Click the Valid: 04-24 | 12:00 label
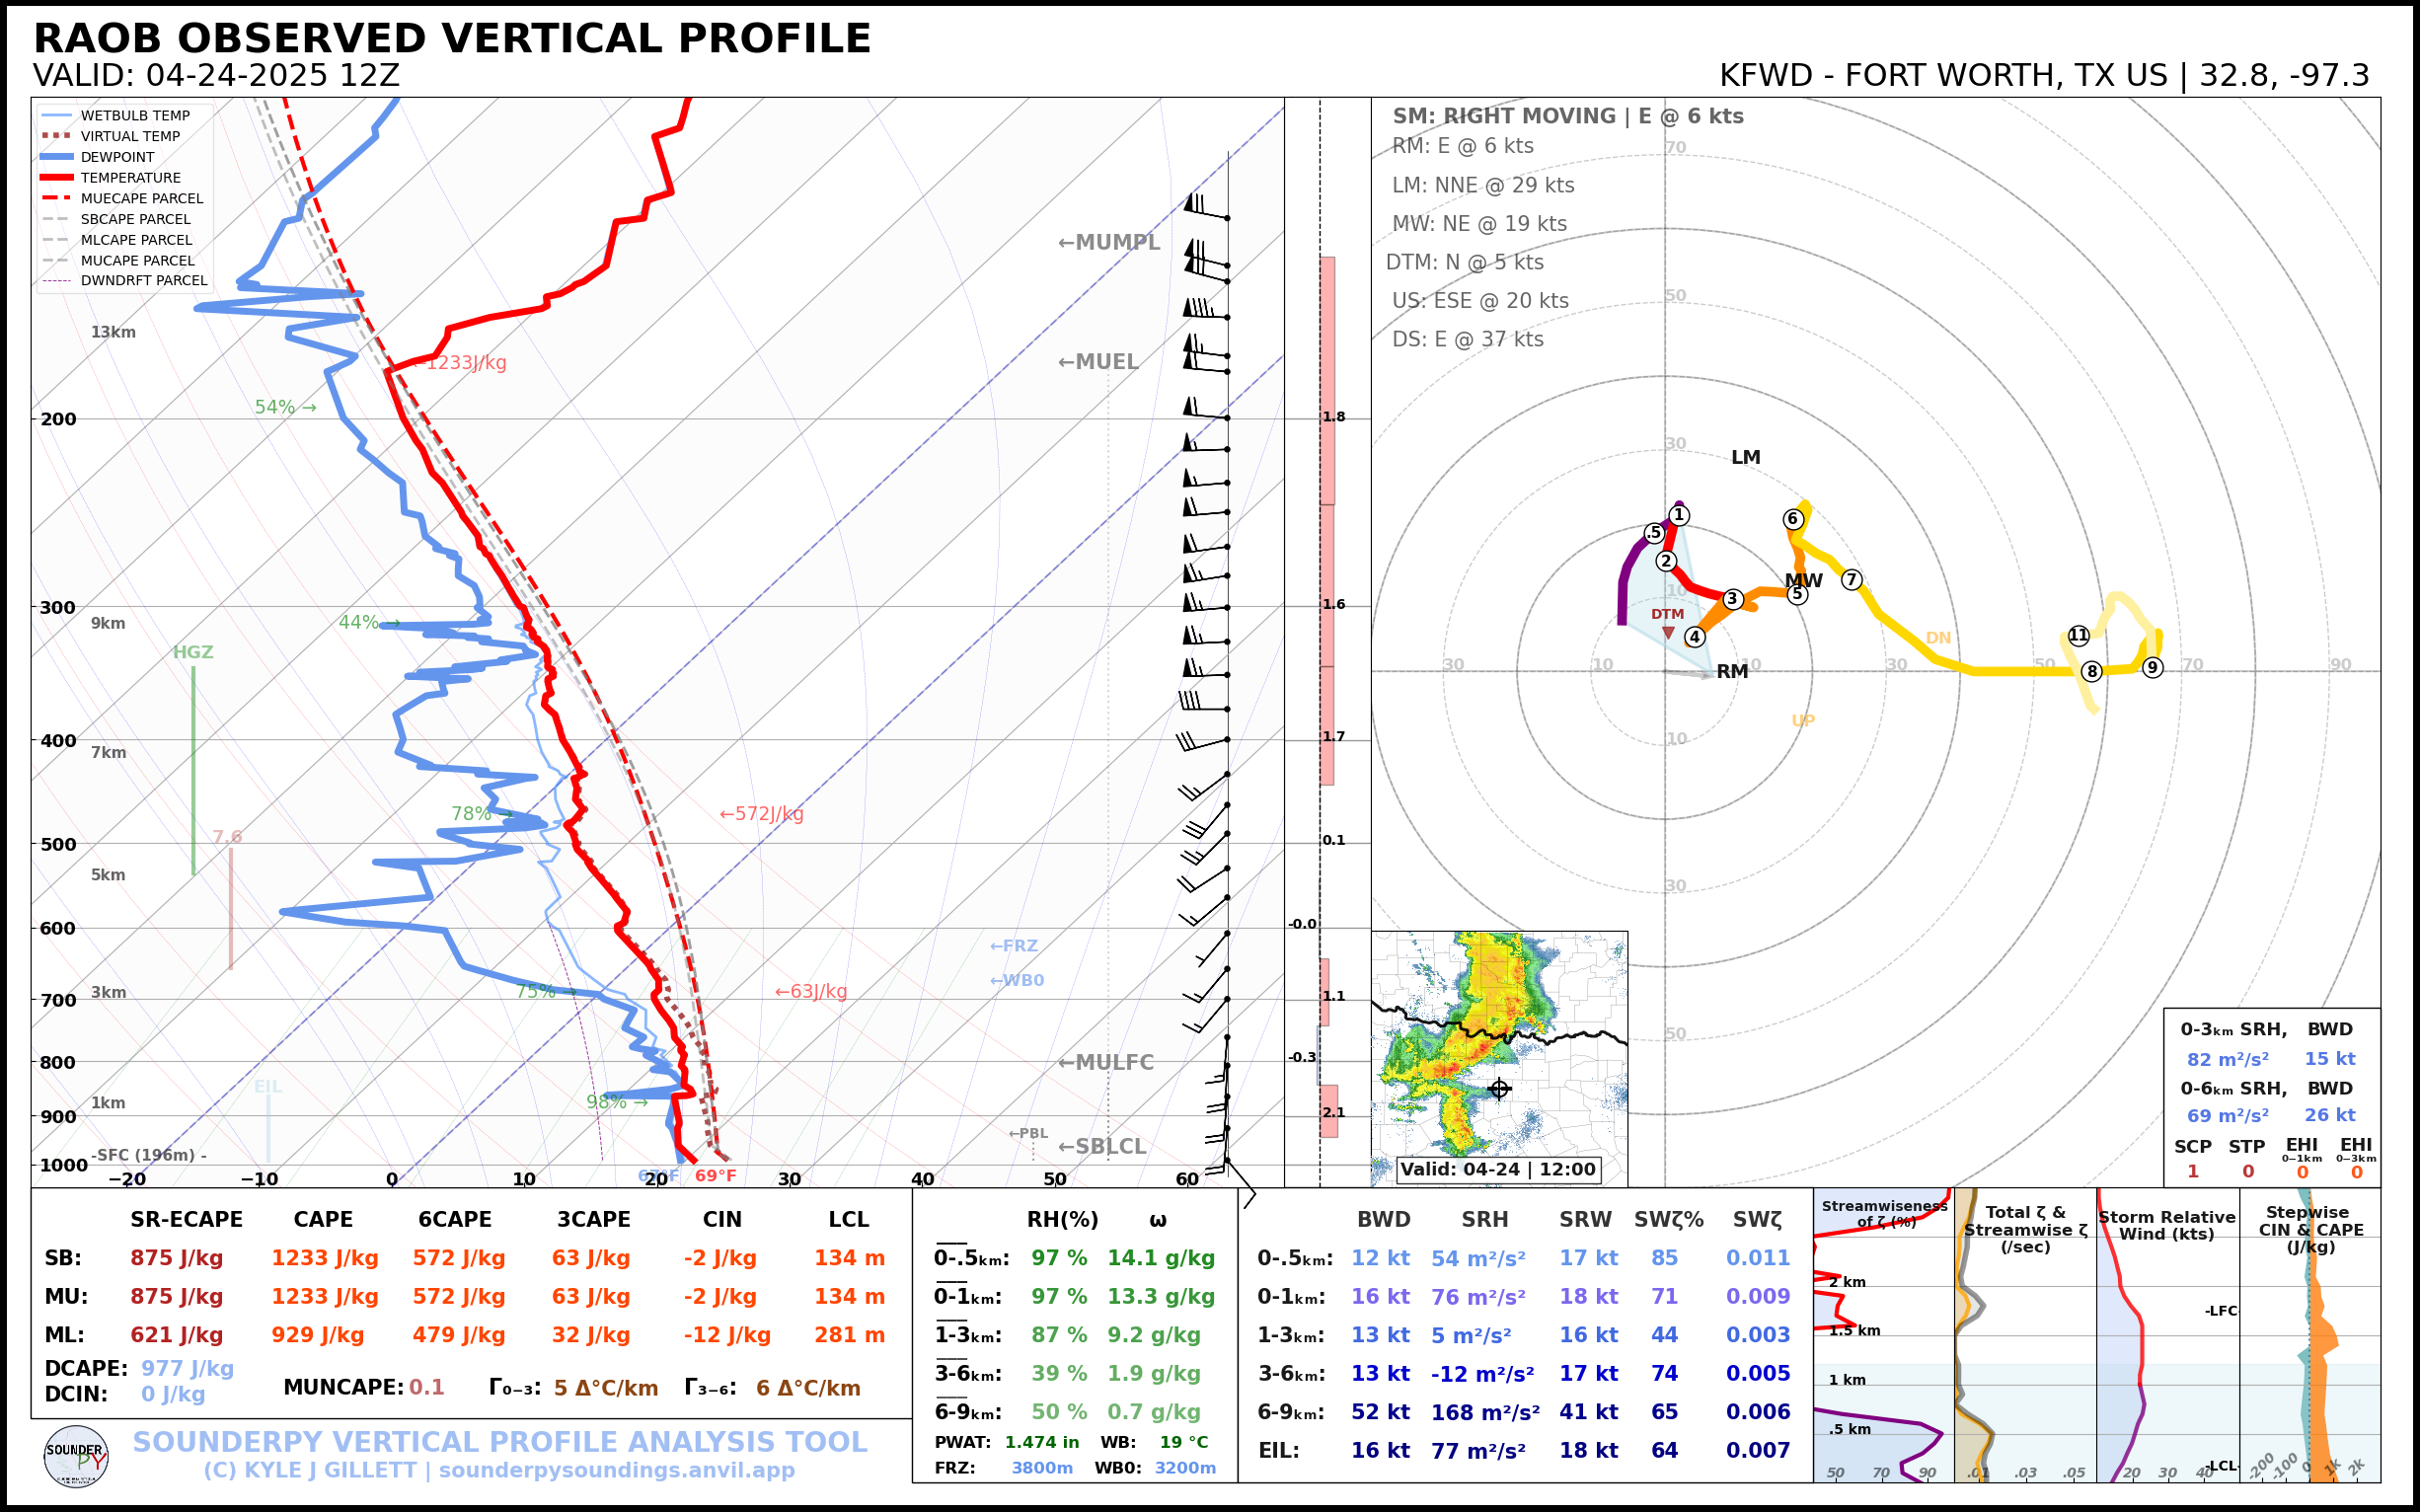 point(1497,1169)
